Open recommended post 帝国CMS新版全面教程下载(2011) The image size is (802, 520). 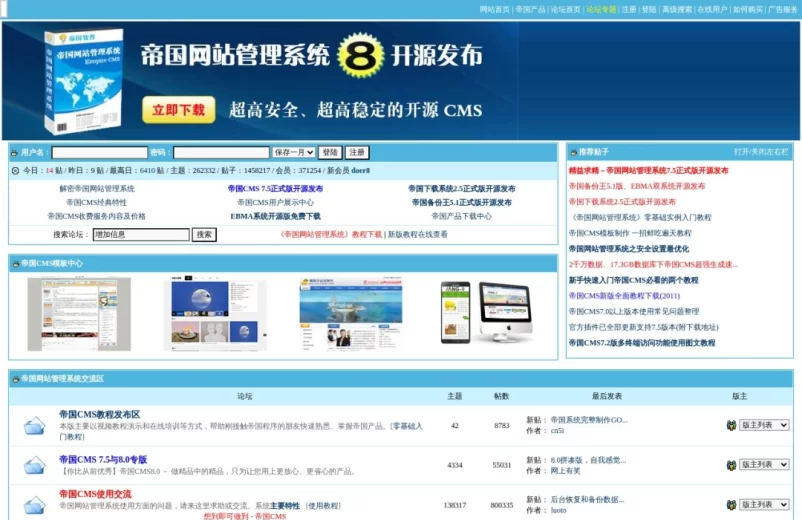click(x=624, y=296)
